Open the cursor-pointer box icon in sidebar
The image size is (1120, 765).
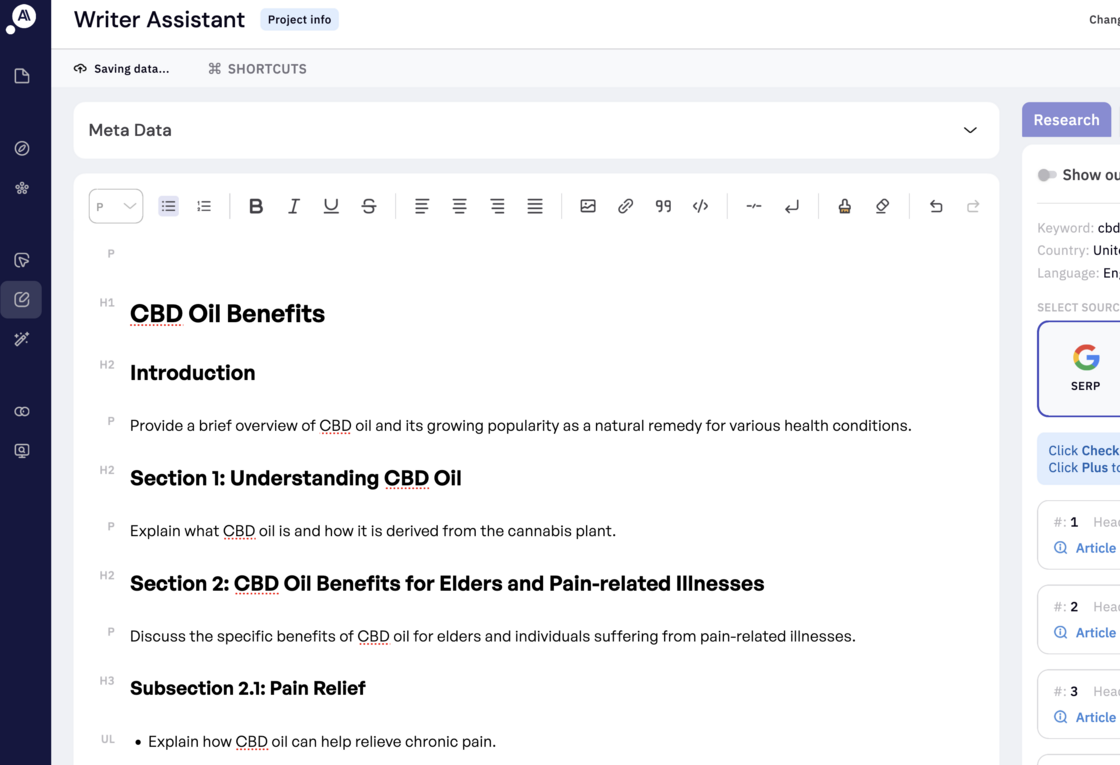coord(22,259)
